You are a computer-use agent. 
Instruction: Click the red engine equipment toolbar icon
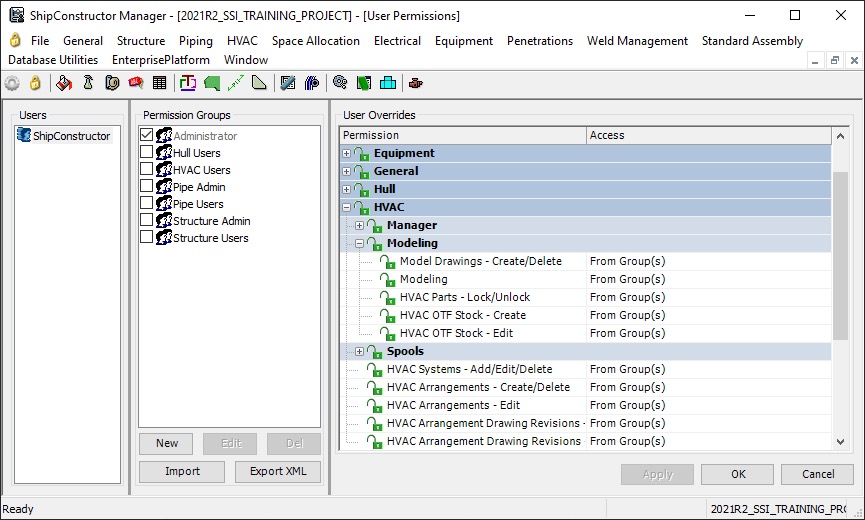pos(415,83)
